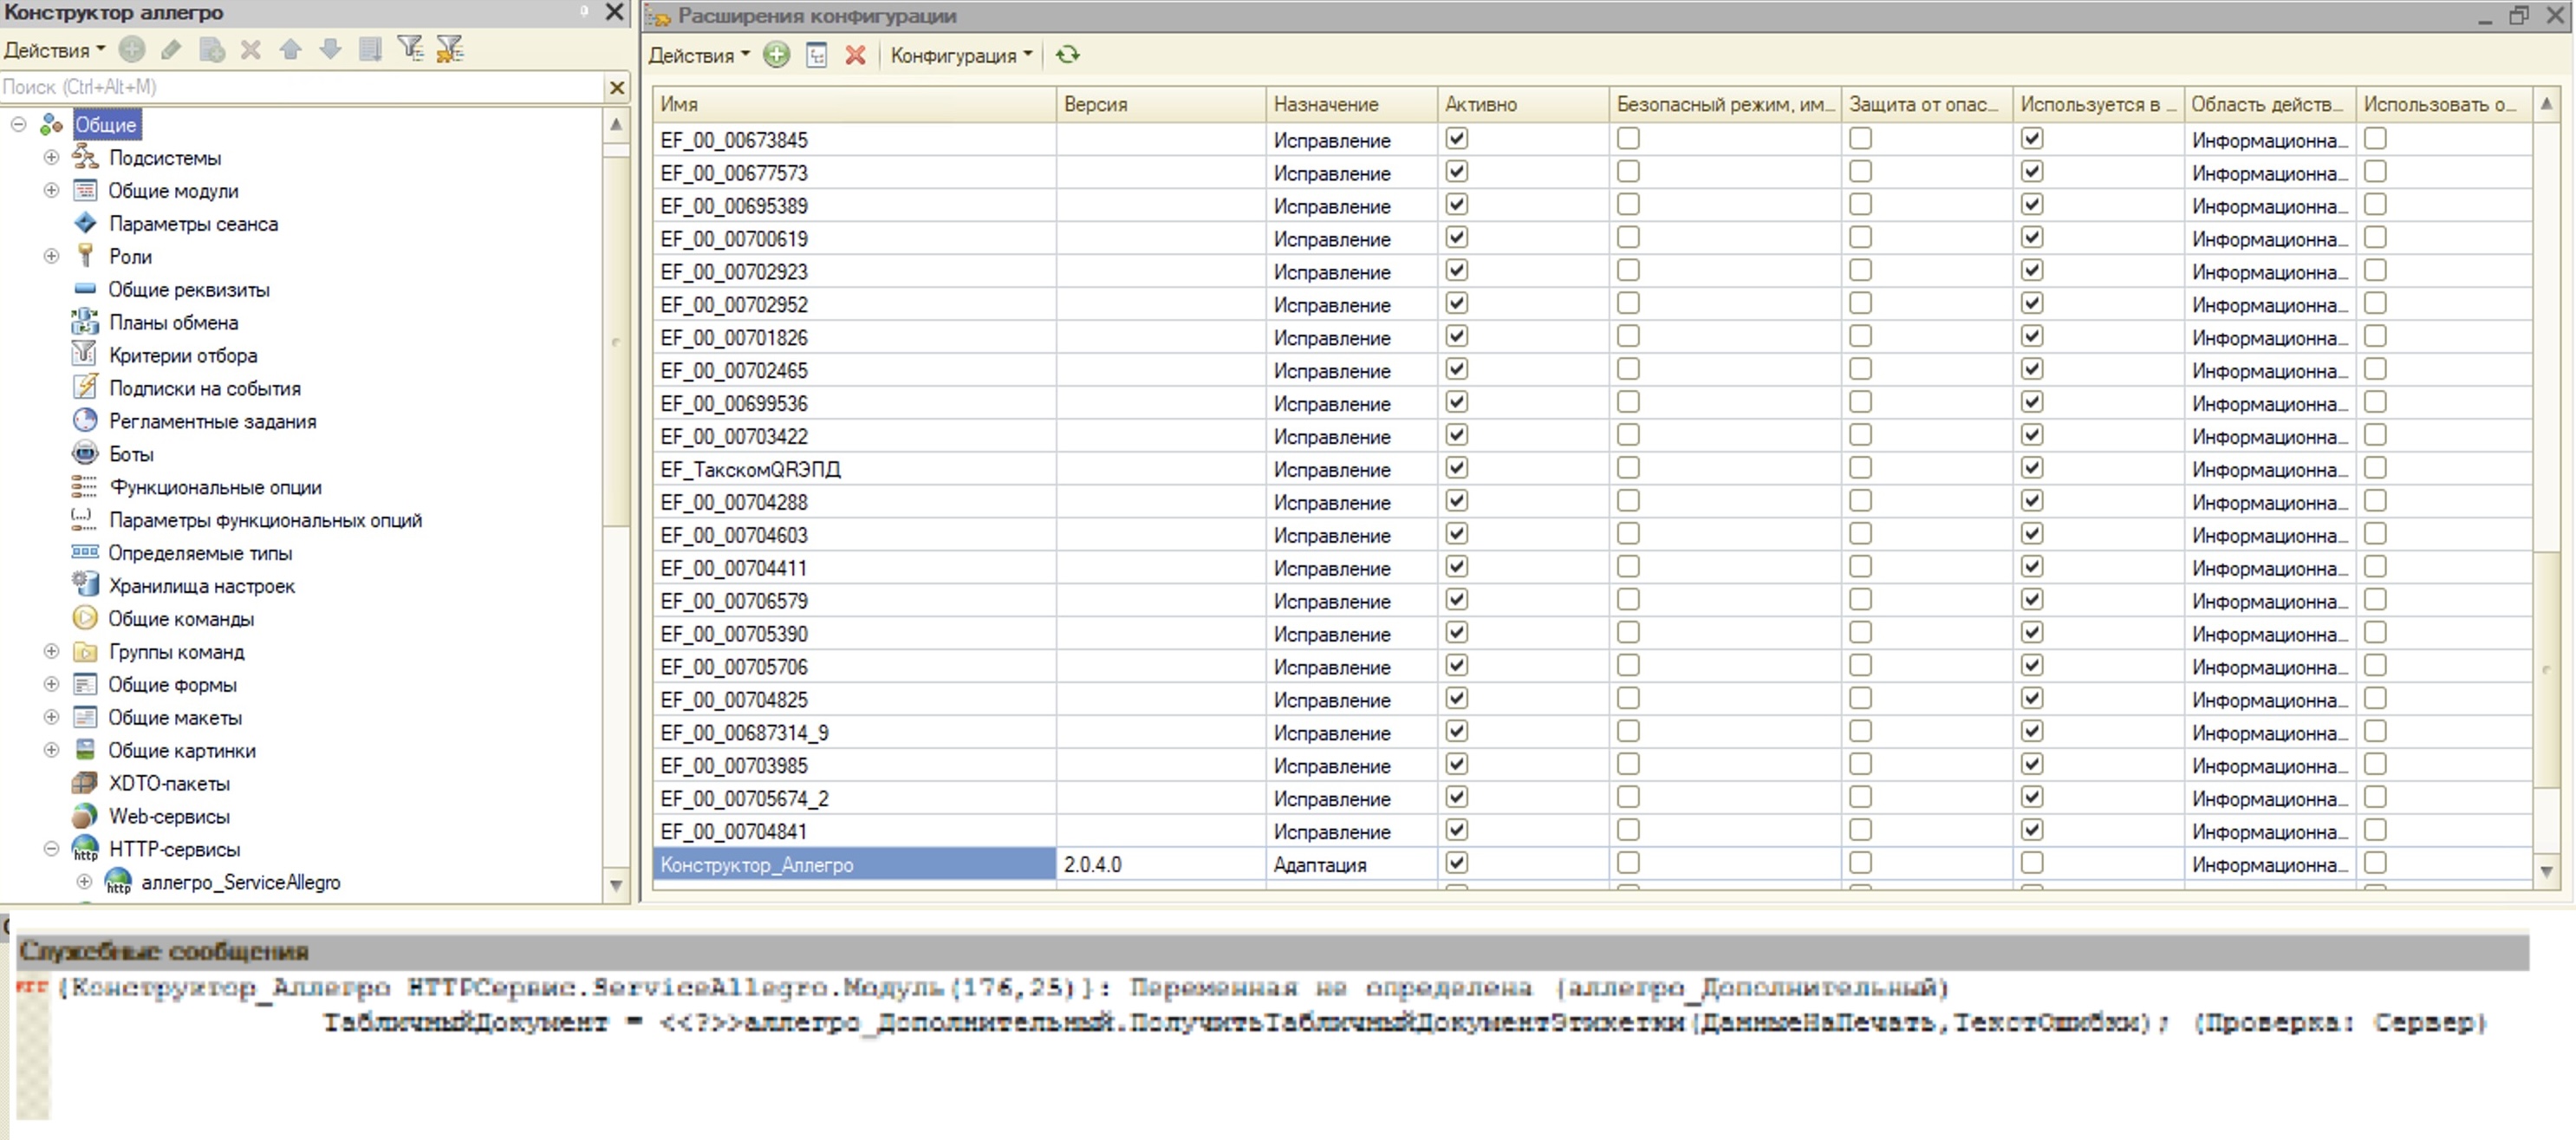Expand the Общие модули tree node
The height and width of the screenshot is (1140, 2576).
coord(51,190)
